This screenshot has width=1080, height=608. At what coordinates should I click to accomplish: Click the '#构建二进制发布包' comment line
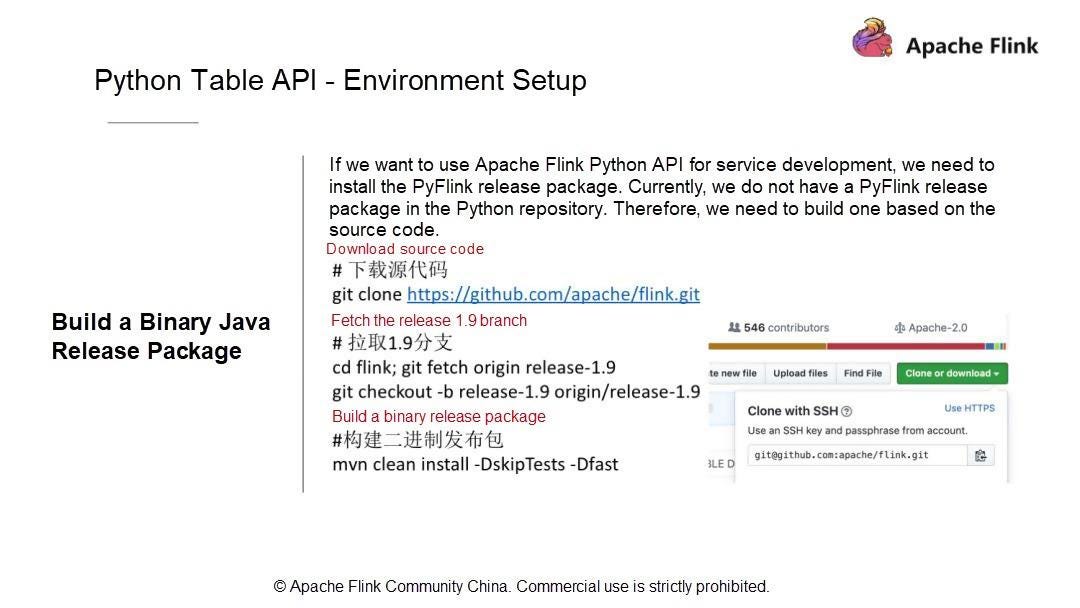[x=417, y=440]
